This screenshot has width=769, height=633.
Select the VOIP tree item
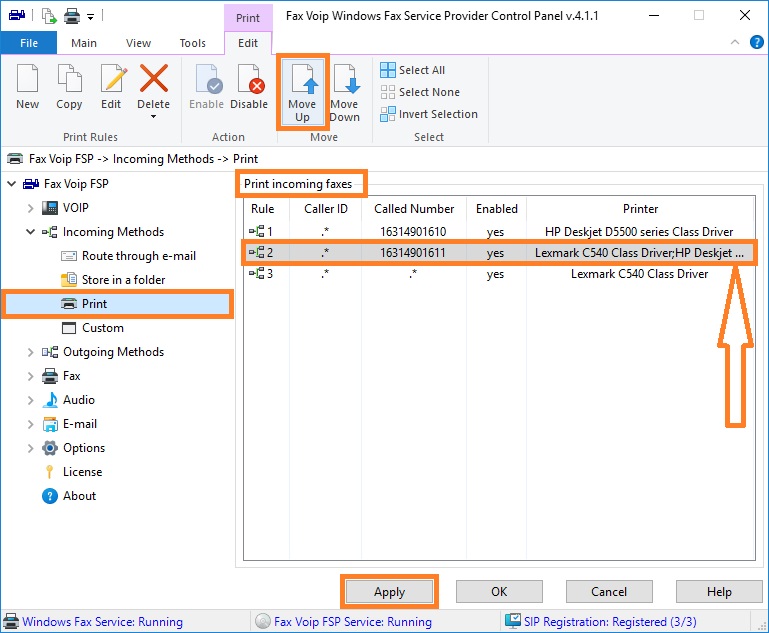65,208
